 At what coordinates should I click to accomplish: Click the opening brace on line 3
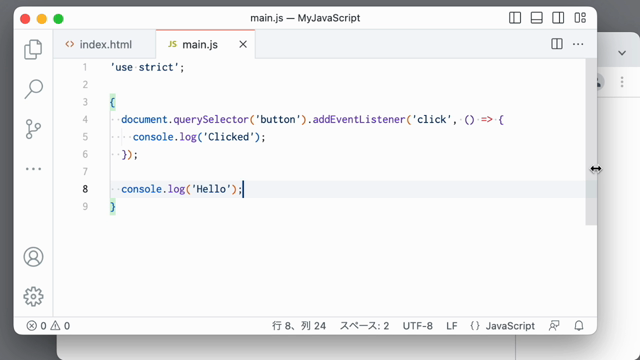tap(113, 102)
